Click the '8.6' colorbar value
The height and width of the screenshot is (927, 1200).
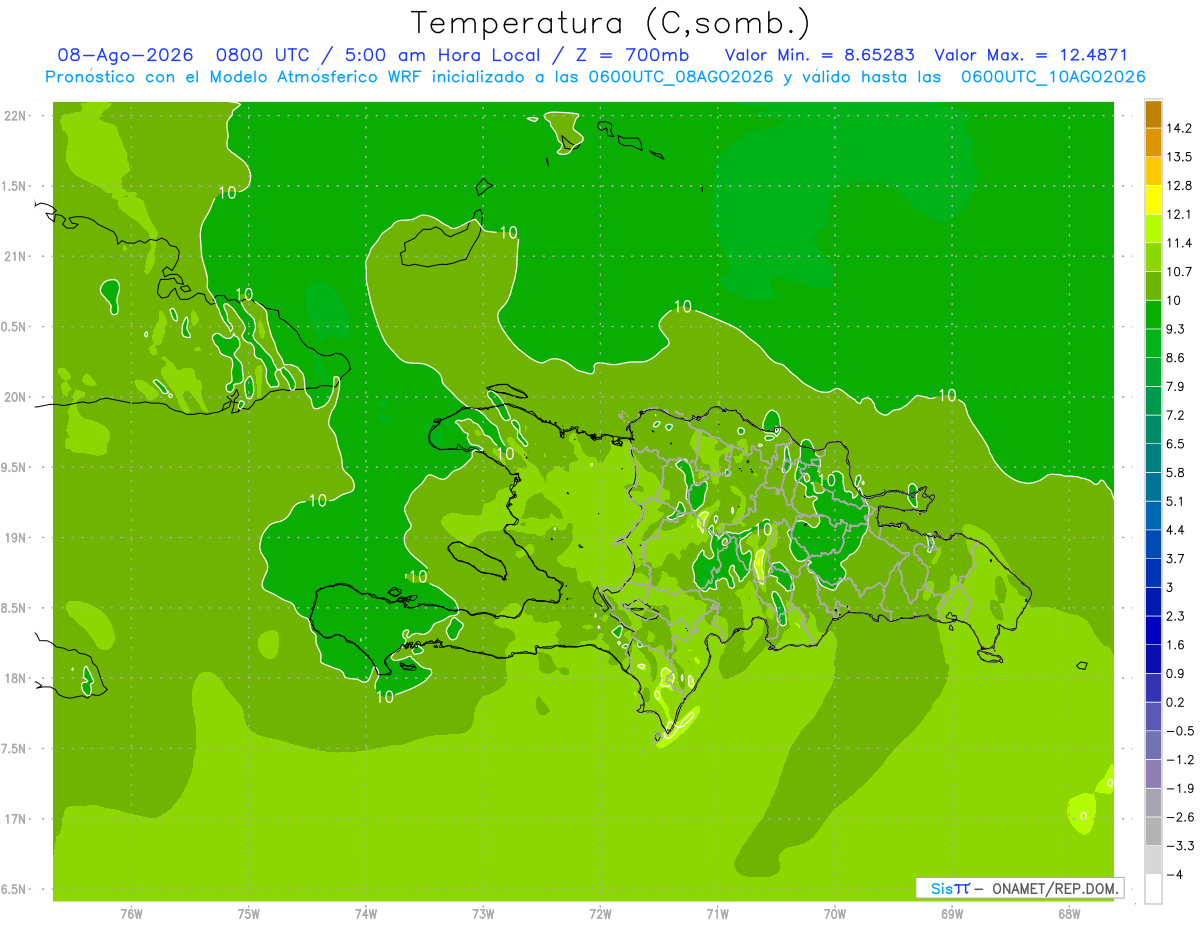pos(1177,357)
